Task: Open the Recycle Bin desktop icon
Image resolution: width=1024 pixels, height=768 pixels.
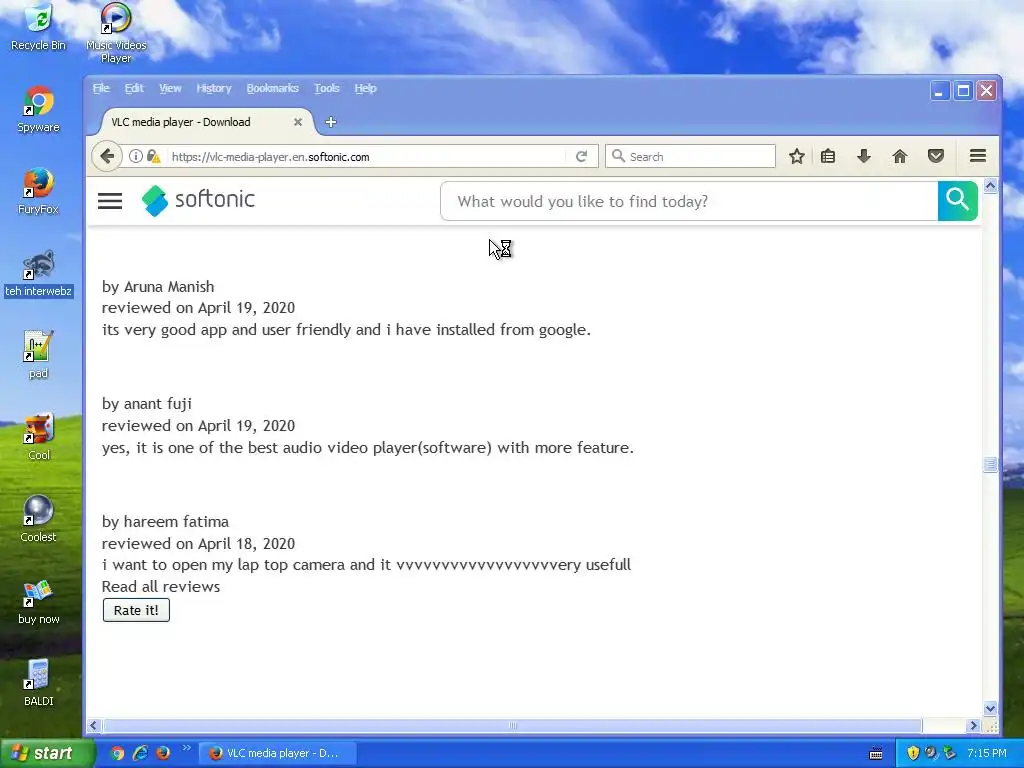Action: 38,27
